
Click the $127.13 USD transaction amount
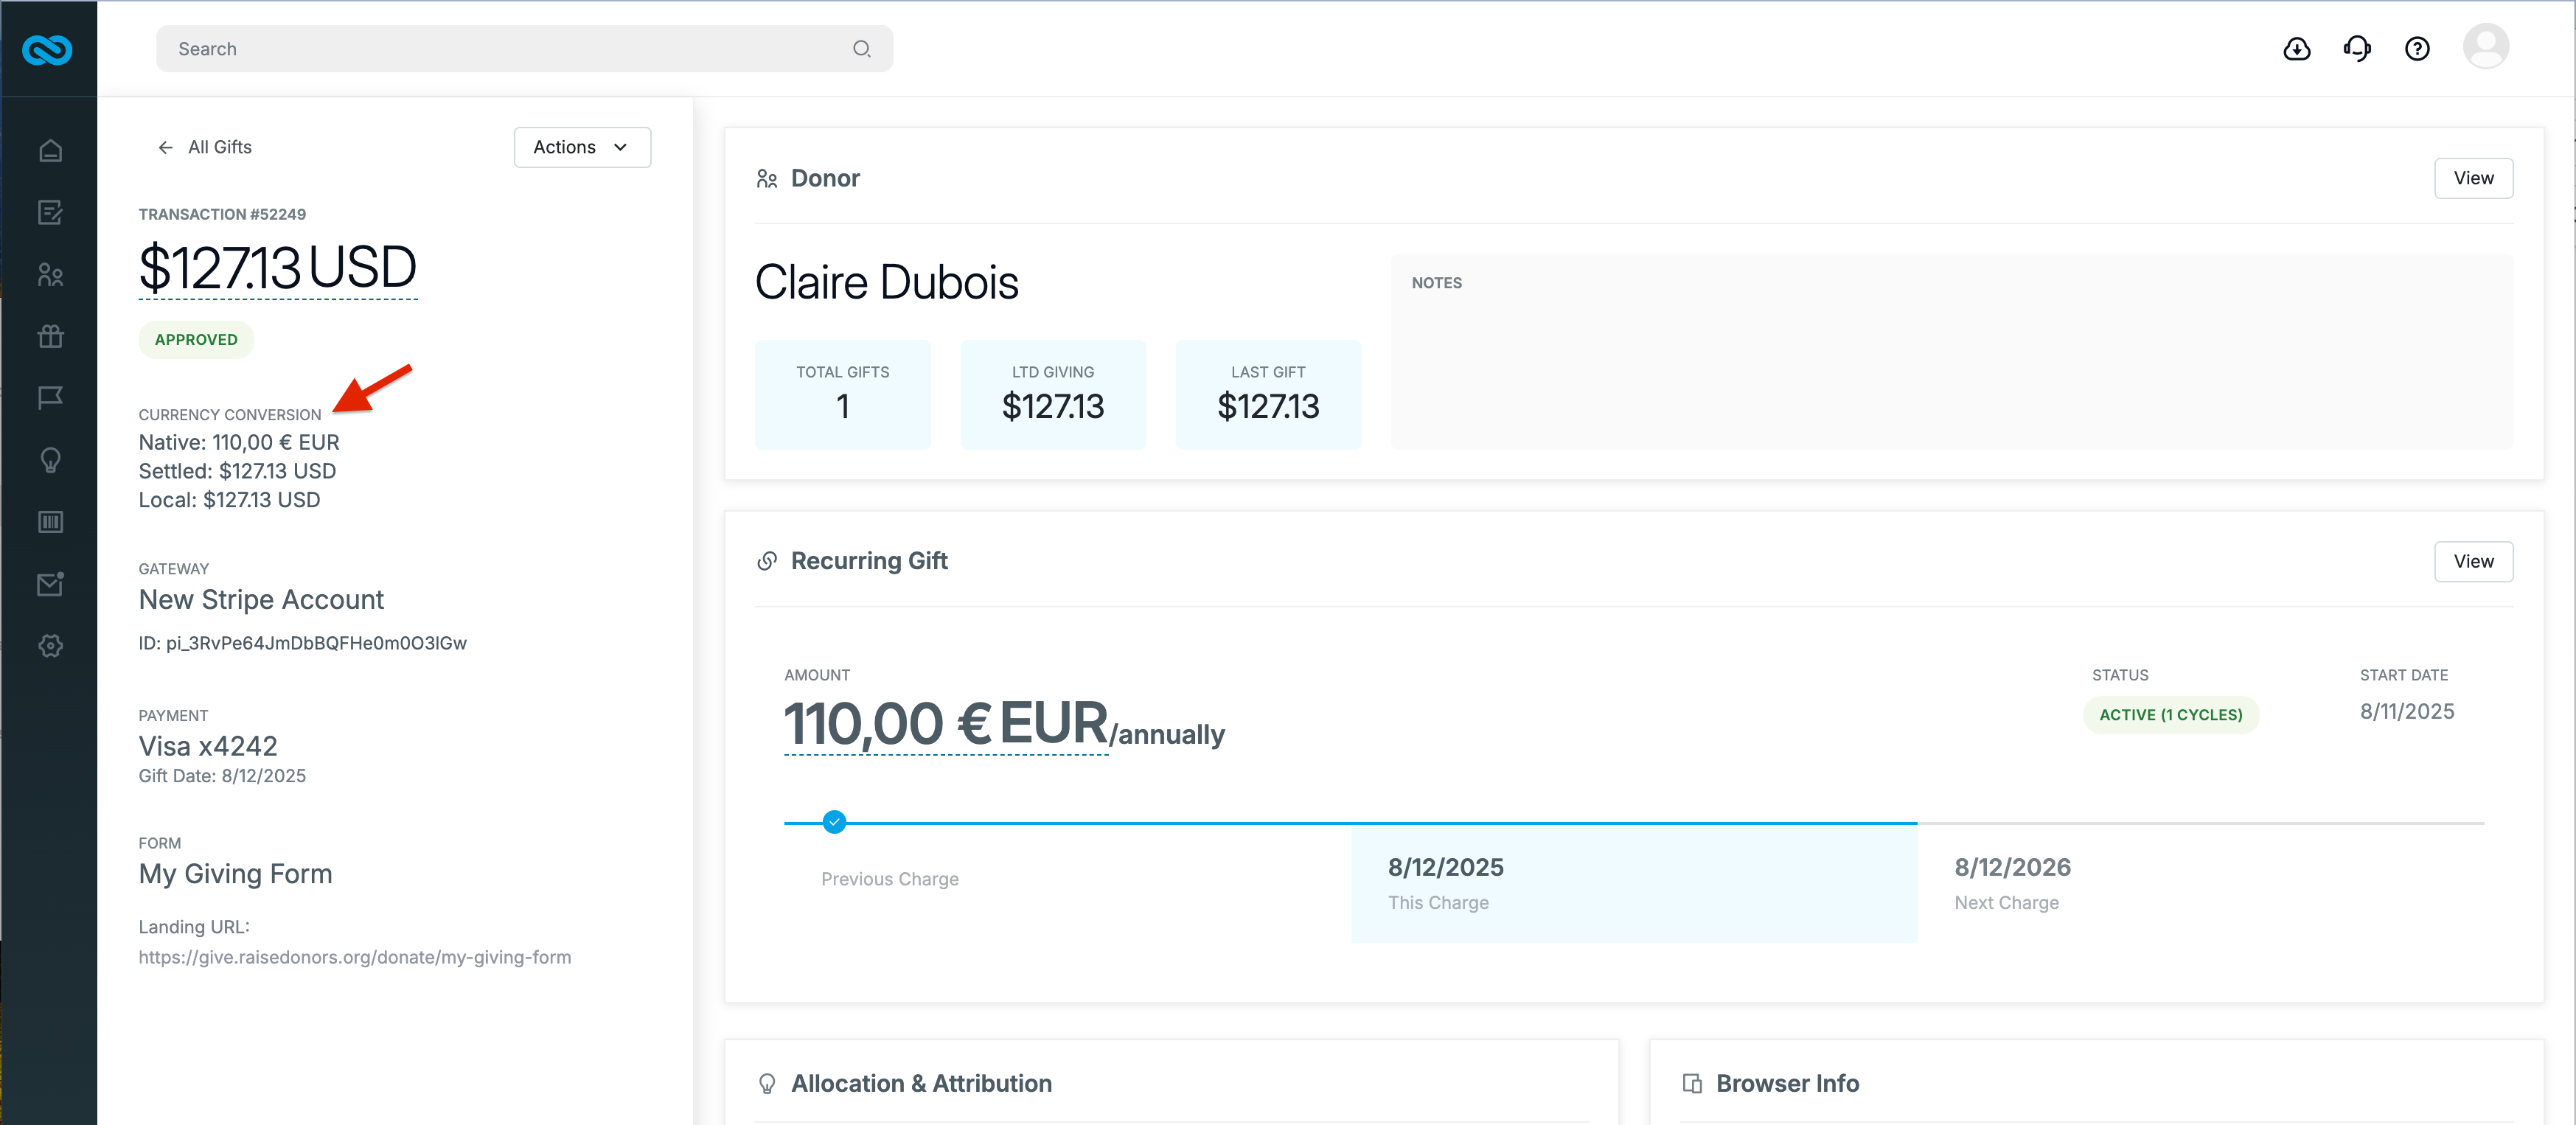click(277, 267)
